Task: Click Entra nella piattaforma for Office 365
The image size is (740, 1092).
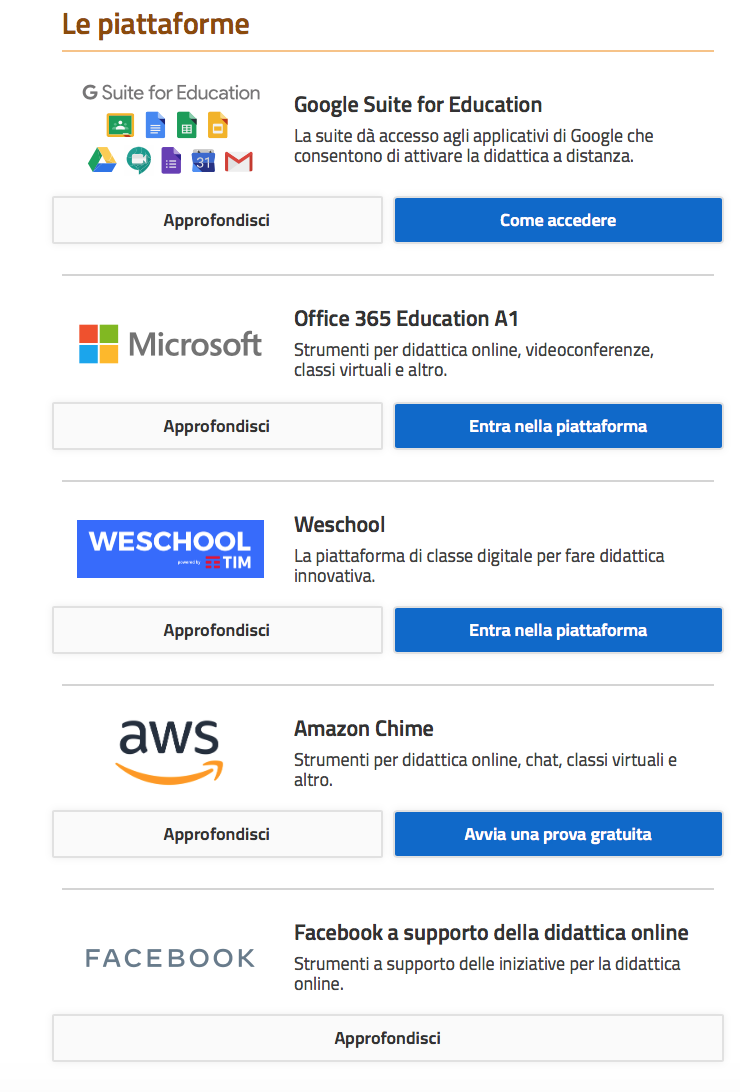Action: click(x=558, y=426)
